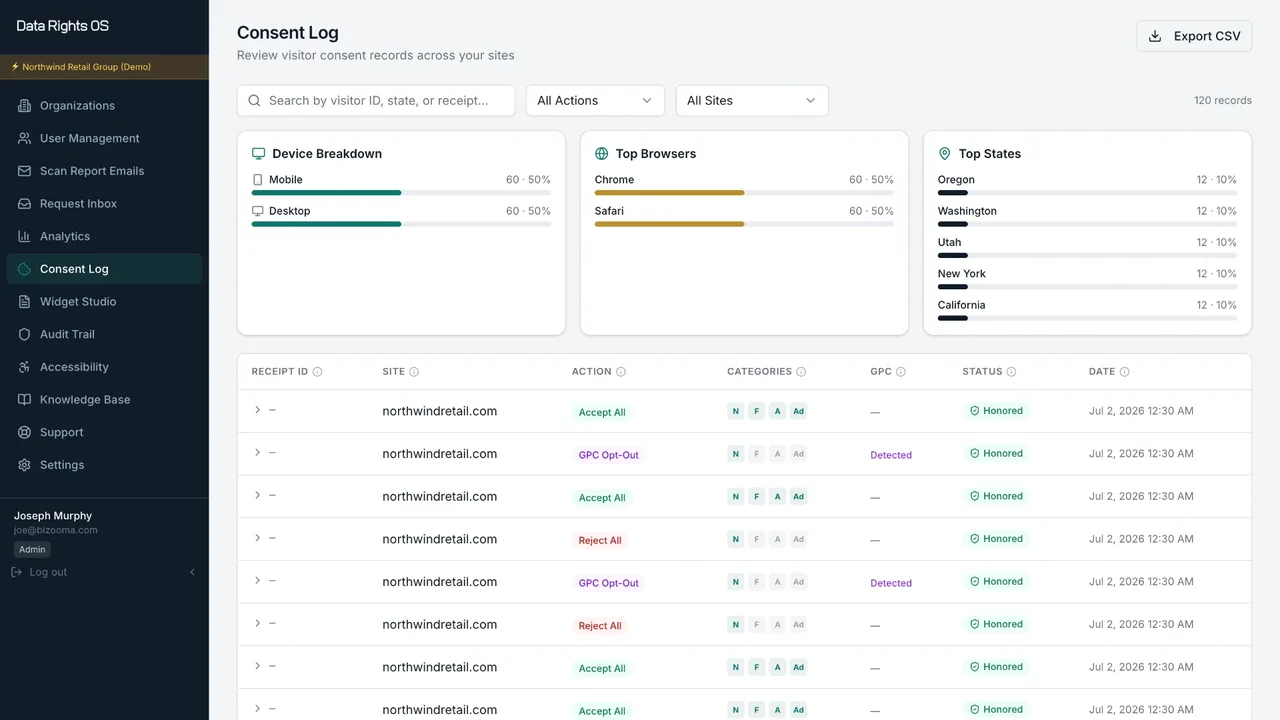Screen dimensions: 1280x720
Task: Click the globe icon in Top Browsers title
Action: [x=602, y=154]
